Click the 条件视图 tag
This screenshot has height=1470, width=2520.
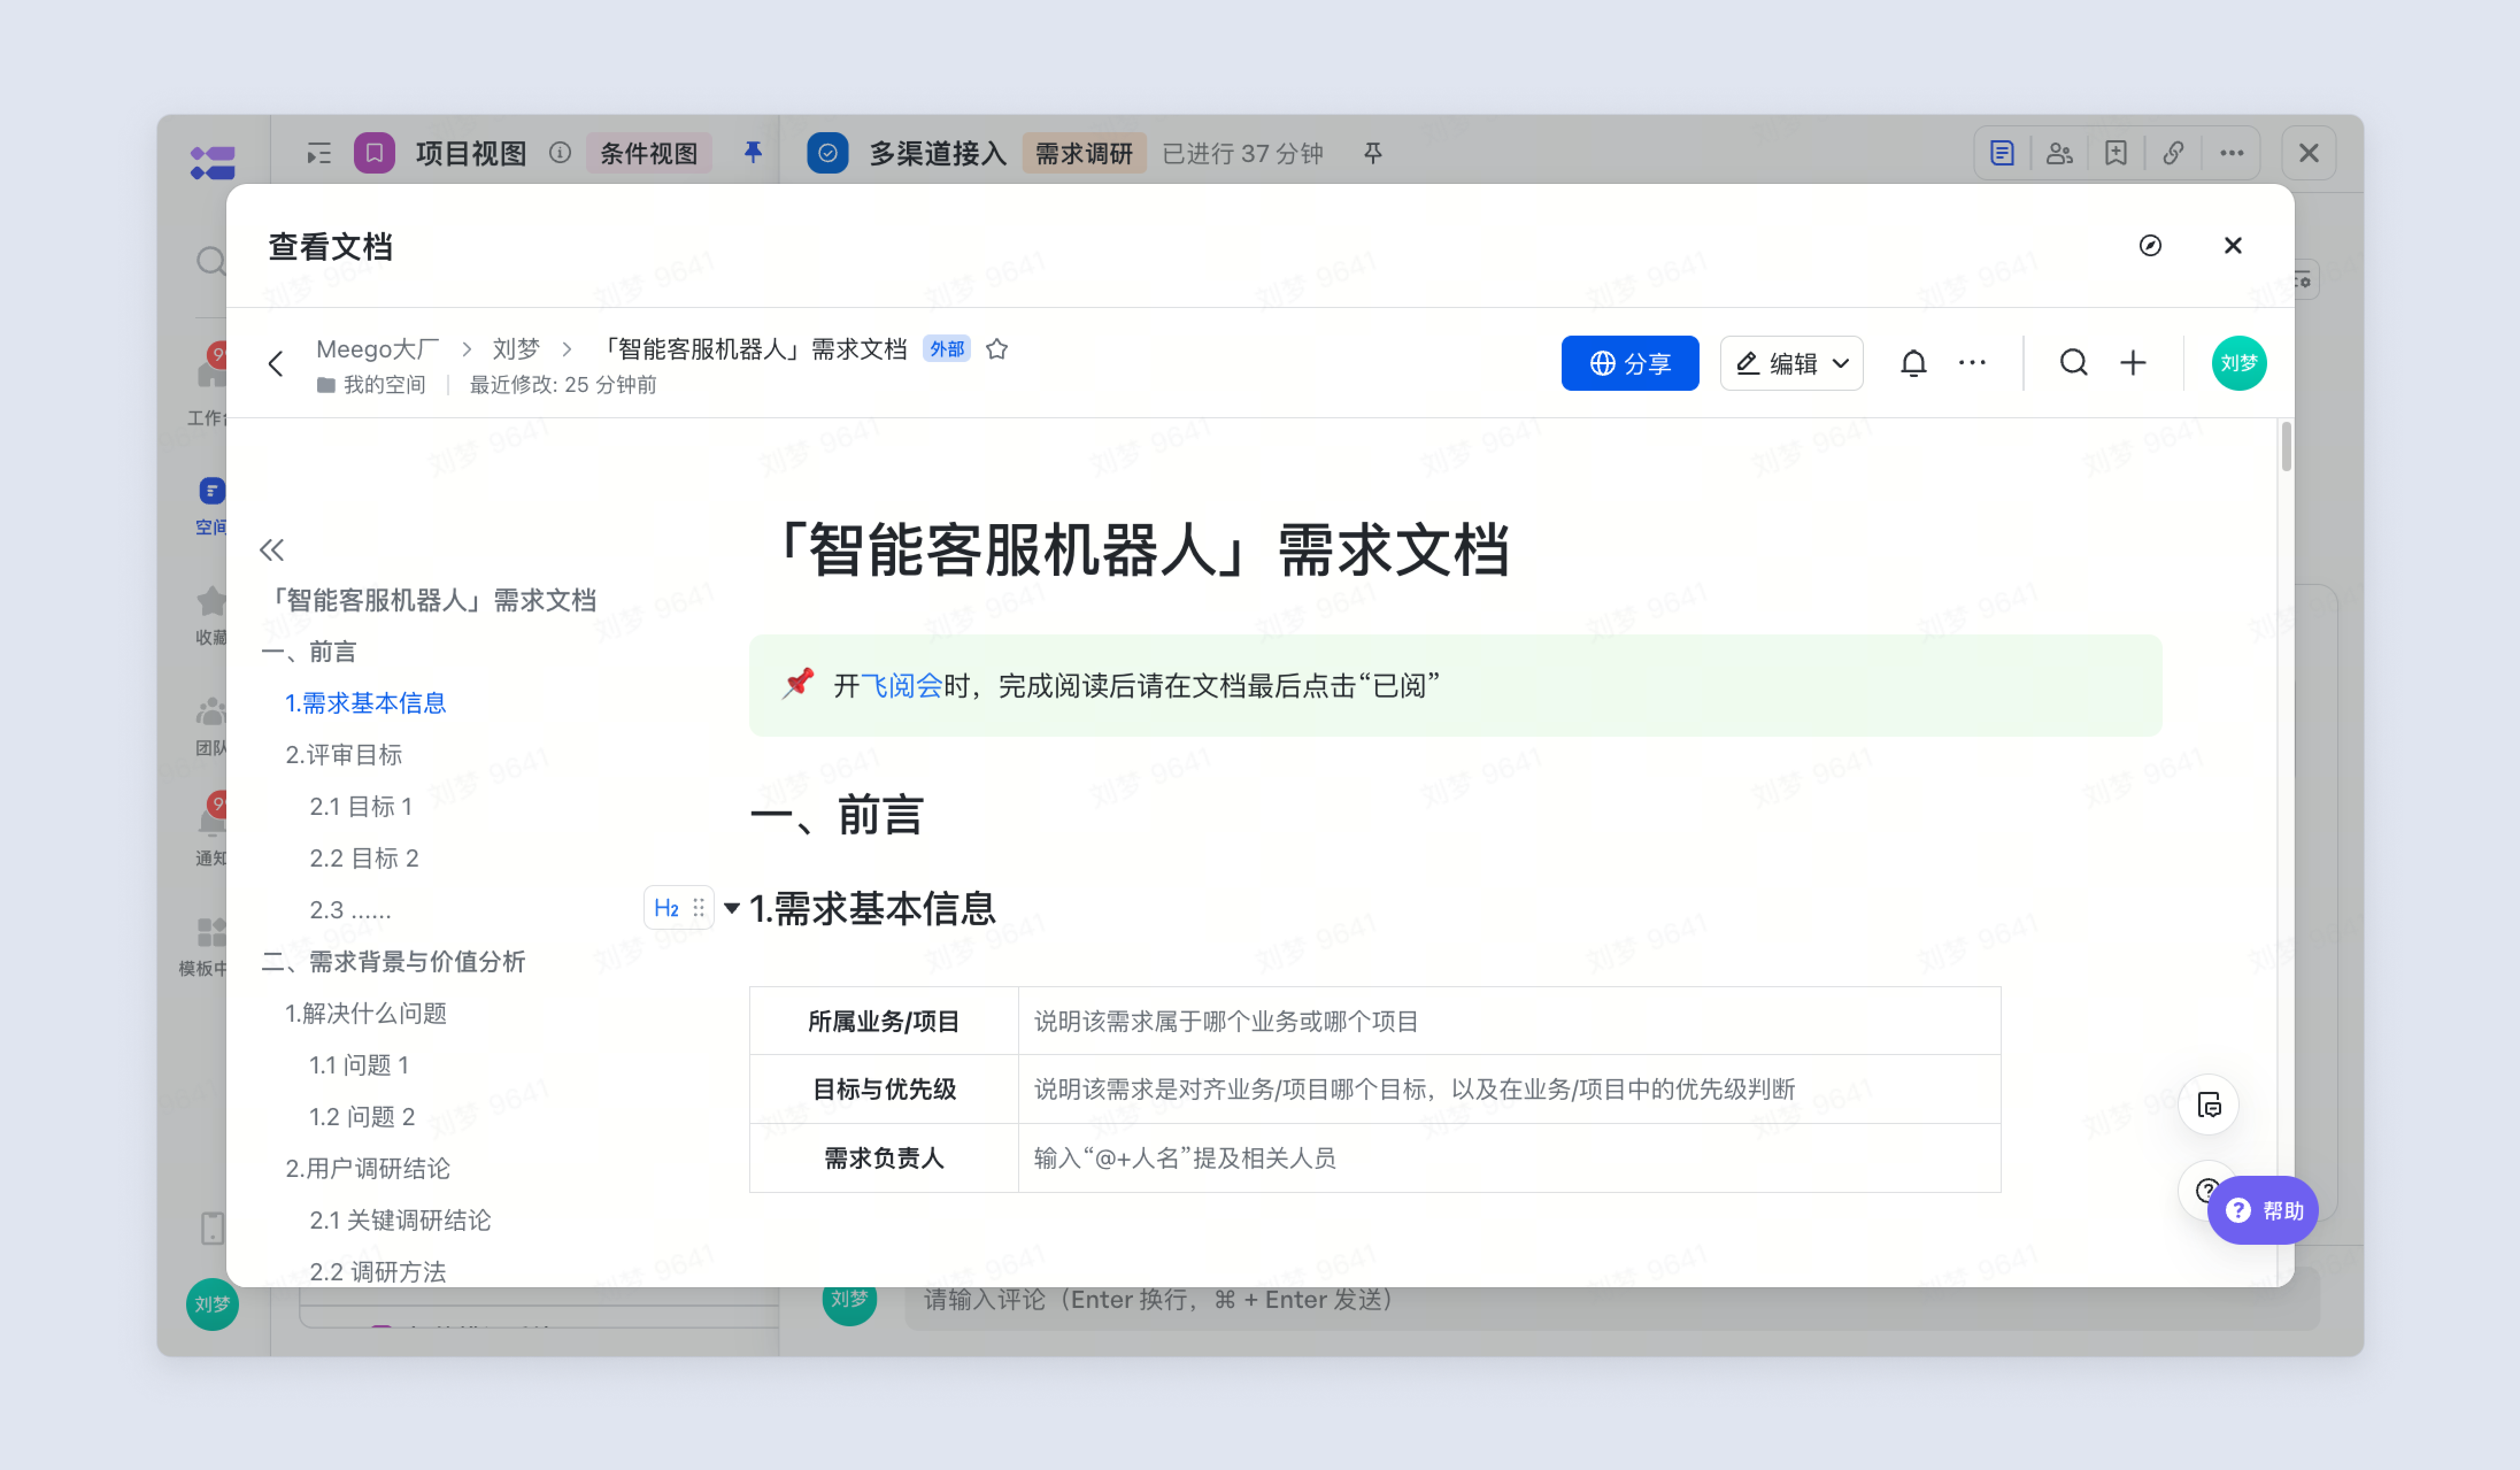coord(649,153)
